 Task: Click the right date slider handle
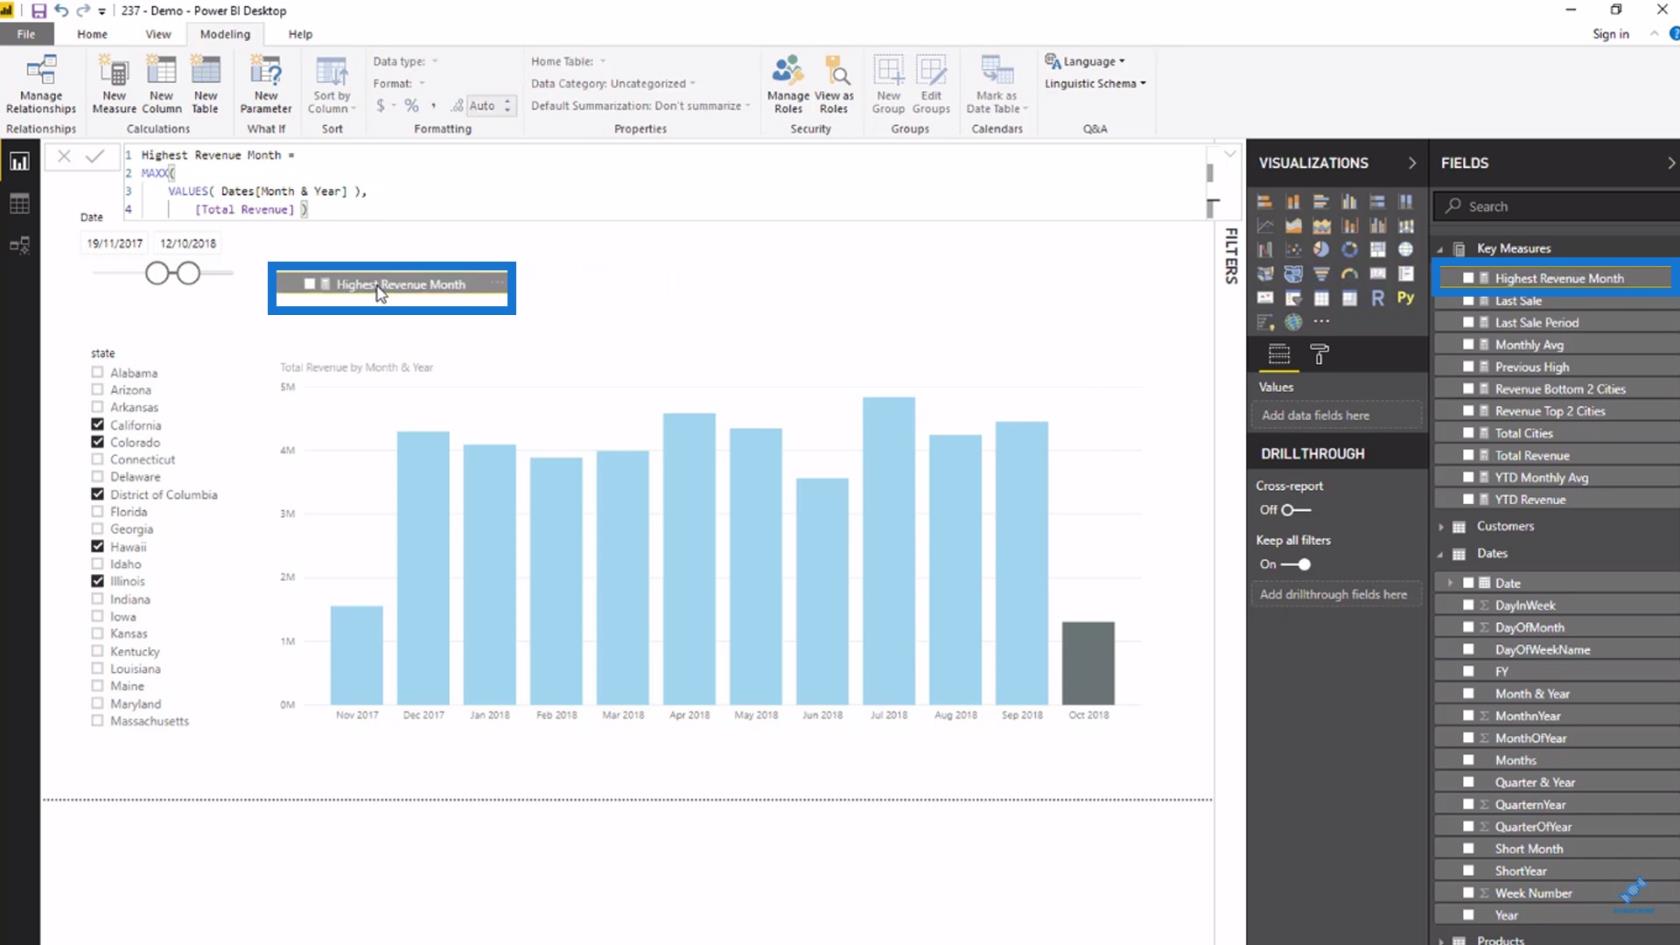(x=188, y=273)
